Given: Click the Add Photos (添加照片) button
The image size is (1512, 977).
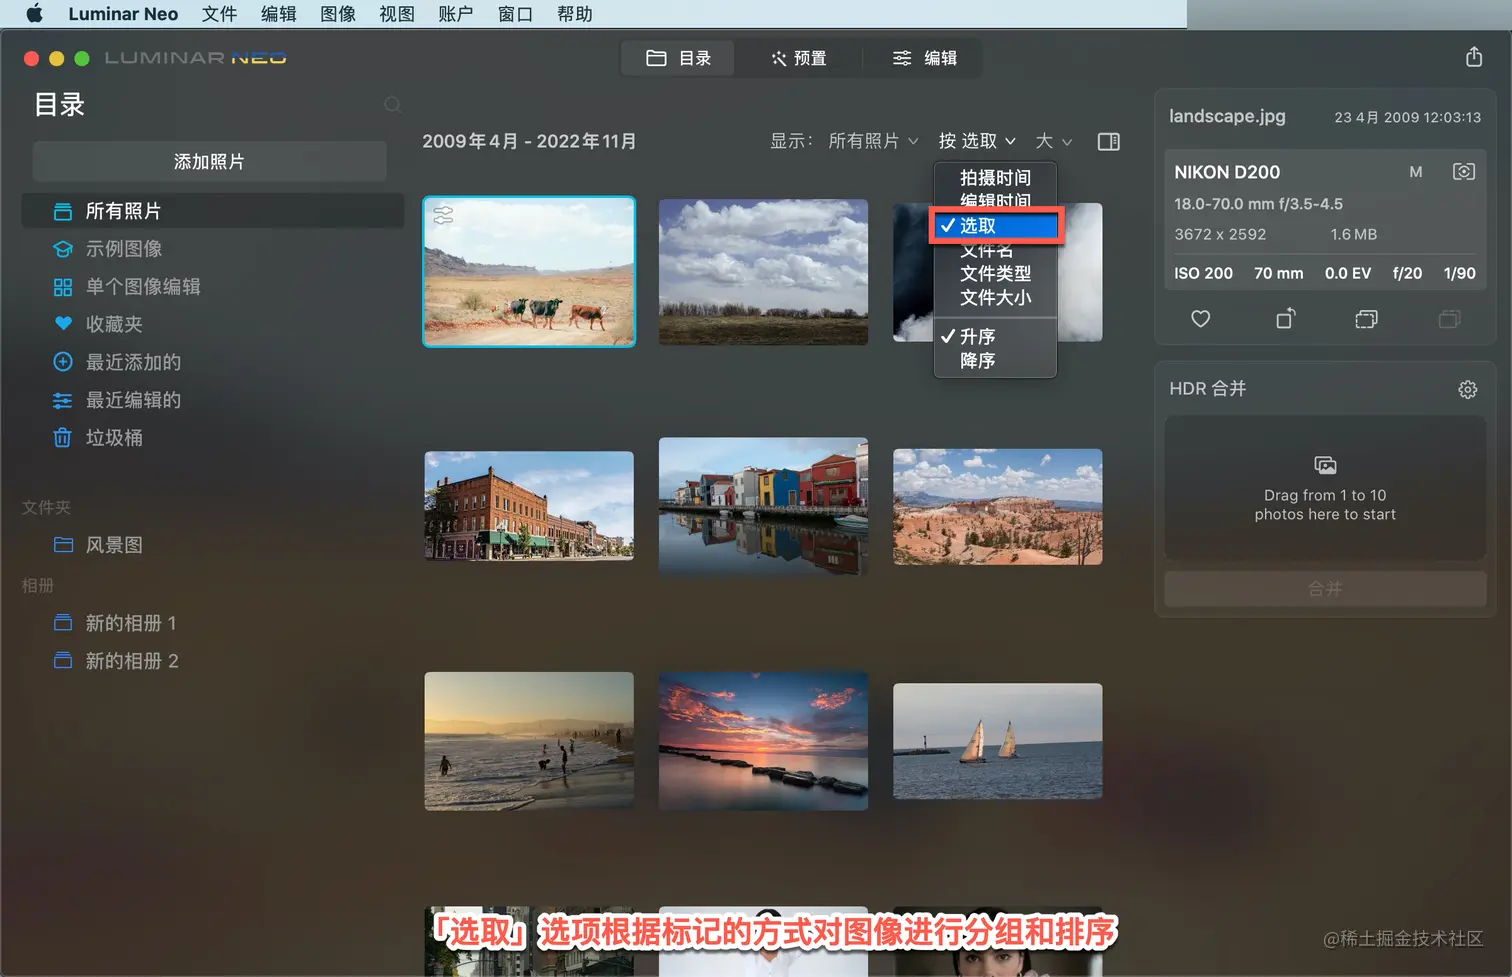Looking at the screenshot, I should pyautogui.click(x=209, y=161).
